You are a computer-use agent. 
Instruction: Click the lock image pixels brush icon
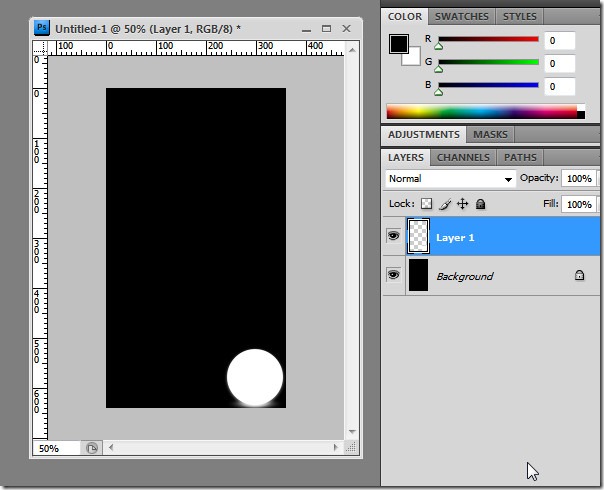[445, 204]
